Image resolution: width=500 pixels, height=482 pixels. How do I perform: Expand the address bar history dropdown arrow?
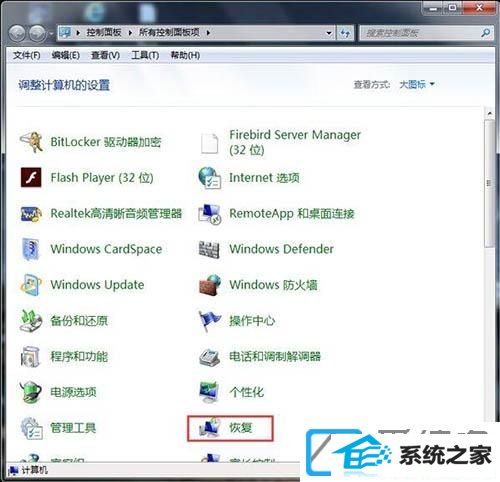(x=329, y=33)
